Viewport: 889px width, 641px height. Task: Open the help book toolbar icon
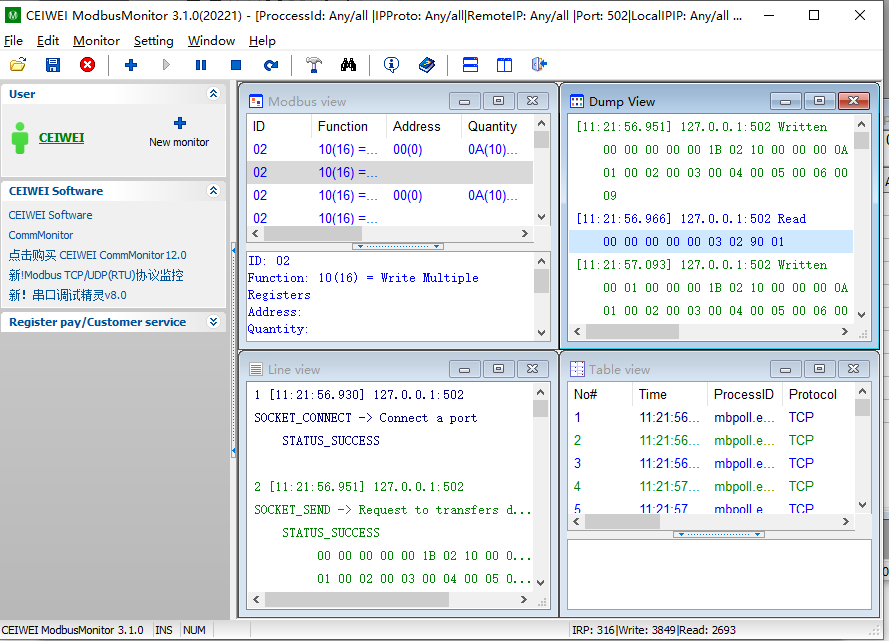426,65
